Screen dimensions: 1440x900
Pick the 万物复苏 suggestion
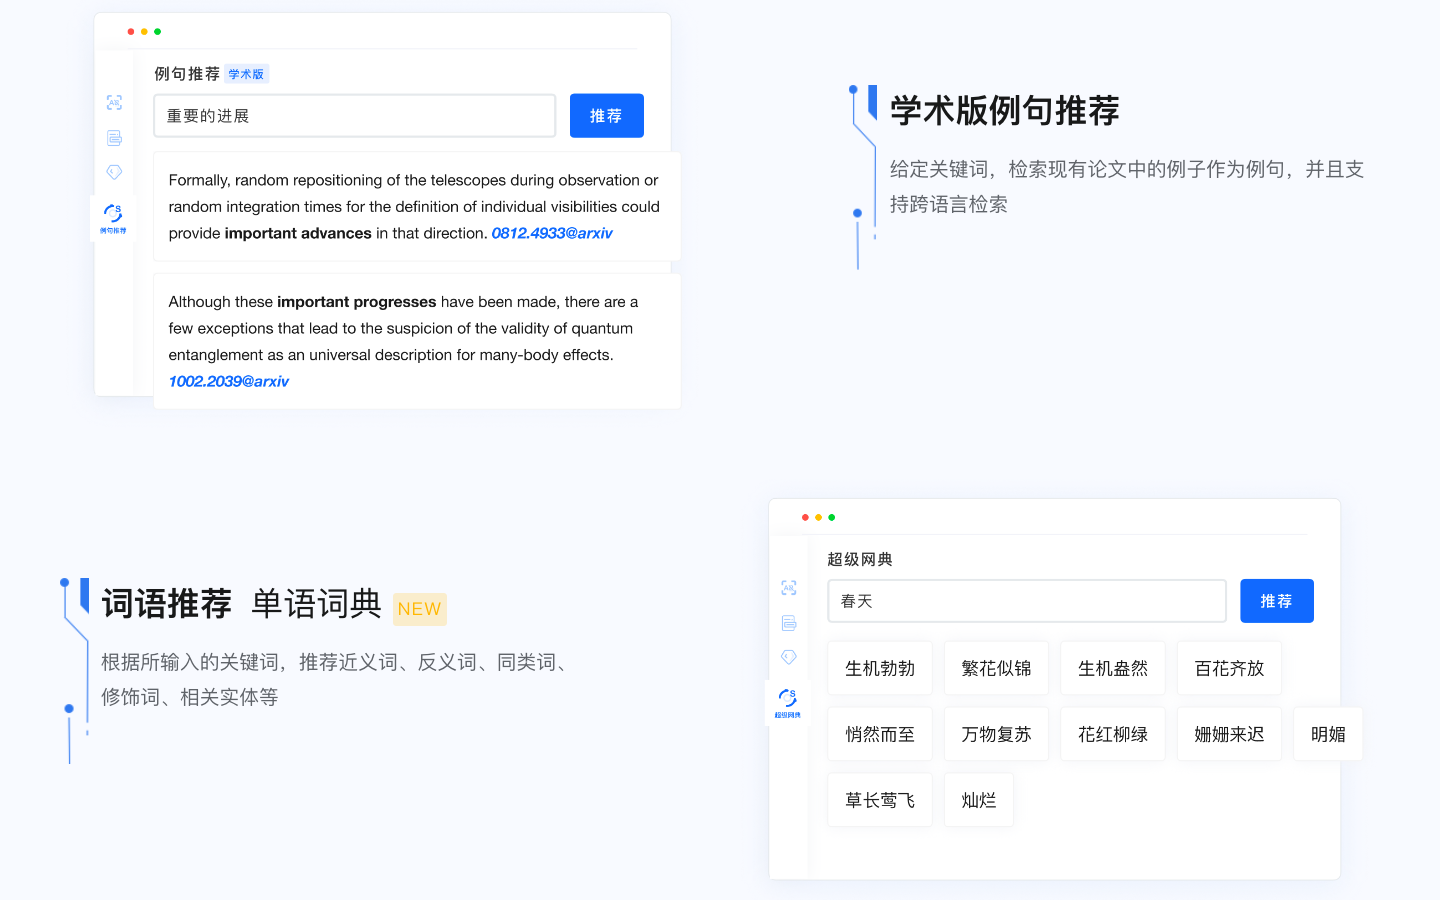click(996, 734)
